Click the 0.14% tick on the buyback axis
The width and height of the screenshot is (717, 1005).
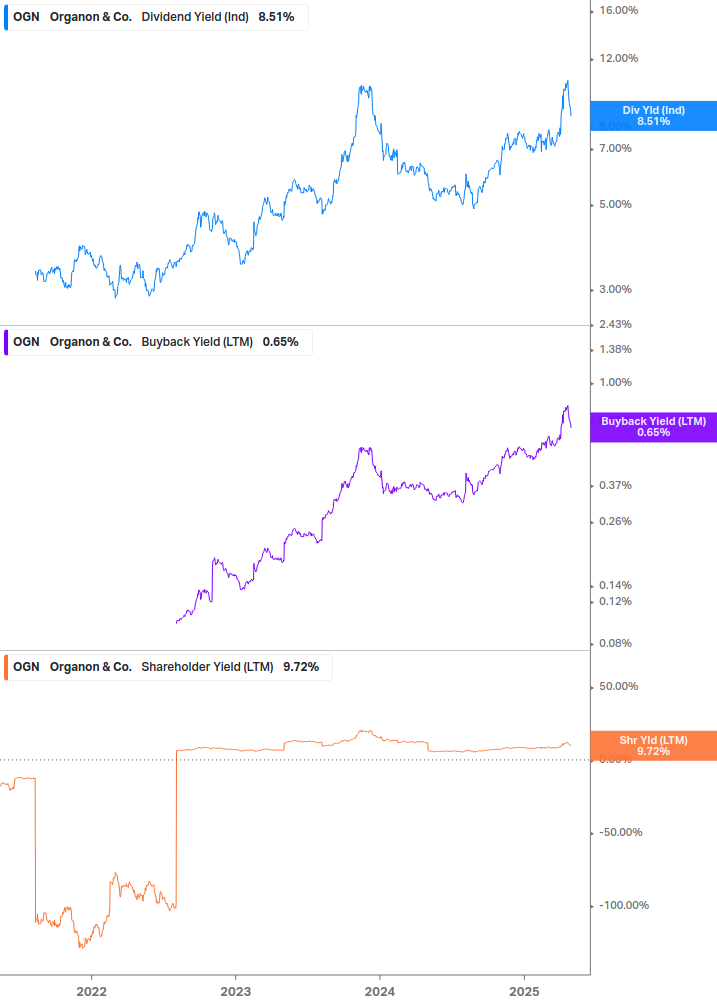[615, 585]
